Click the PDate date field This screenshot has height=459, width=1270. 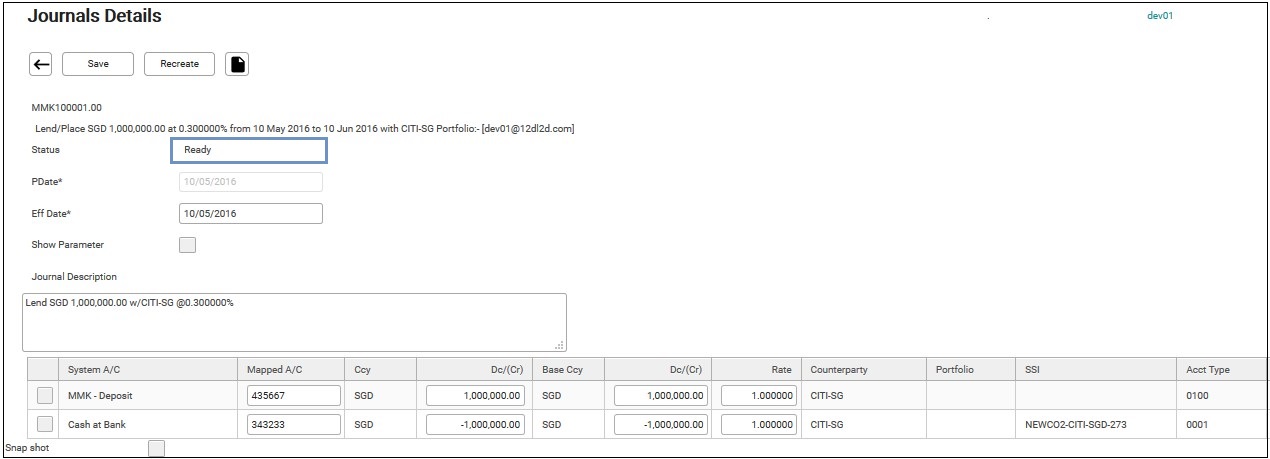pyautogui.click(x=250, y=182)
